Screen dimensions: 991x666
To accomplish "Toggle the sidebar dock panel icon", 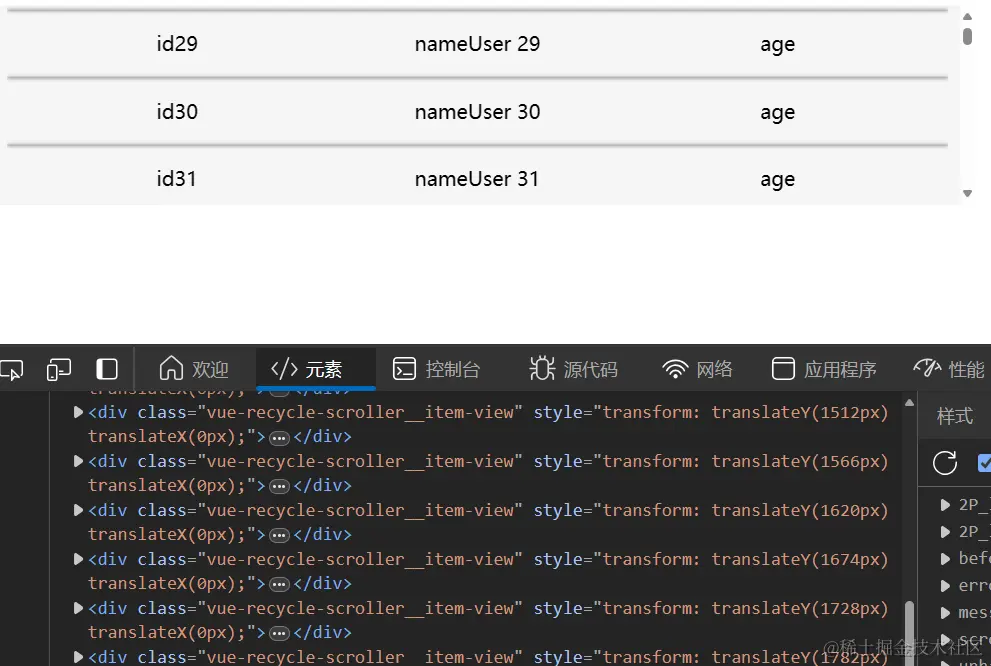I will pyautogui.click(x=107, y=369).
